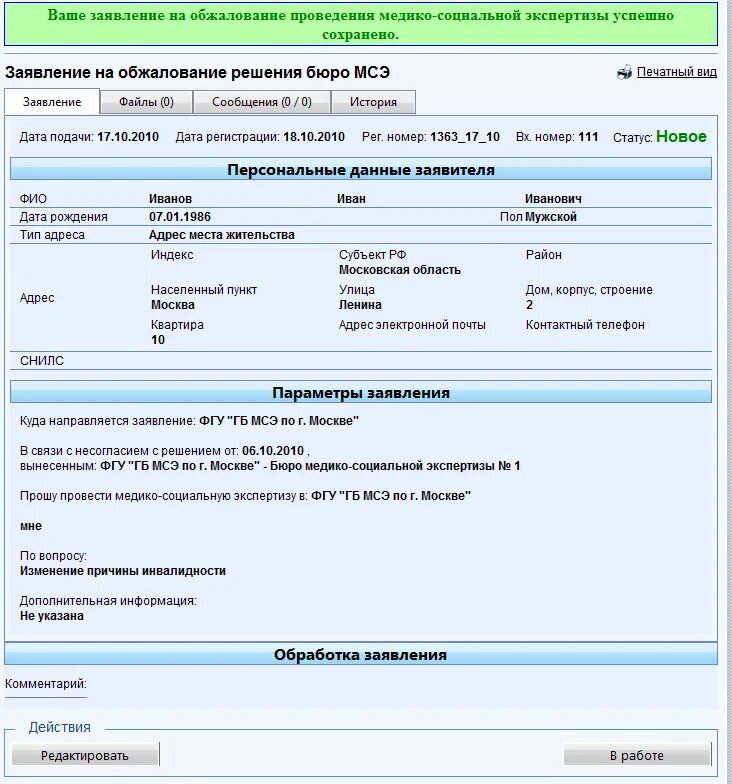Screen dimensions: 732x784
Task: Switch to the Файлы (0) tab
Action: (x=146, y=102)
